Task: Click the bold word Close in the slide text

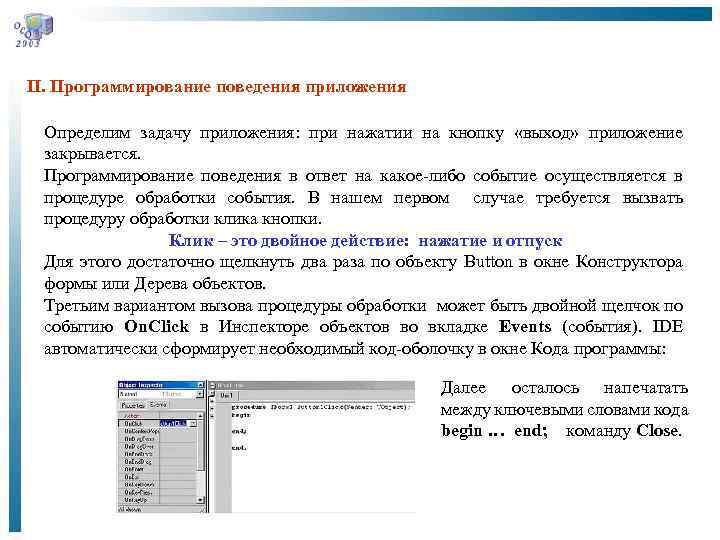Action: [x=657, y=431]
